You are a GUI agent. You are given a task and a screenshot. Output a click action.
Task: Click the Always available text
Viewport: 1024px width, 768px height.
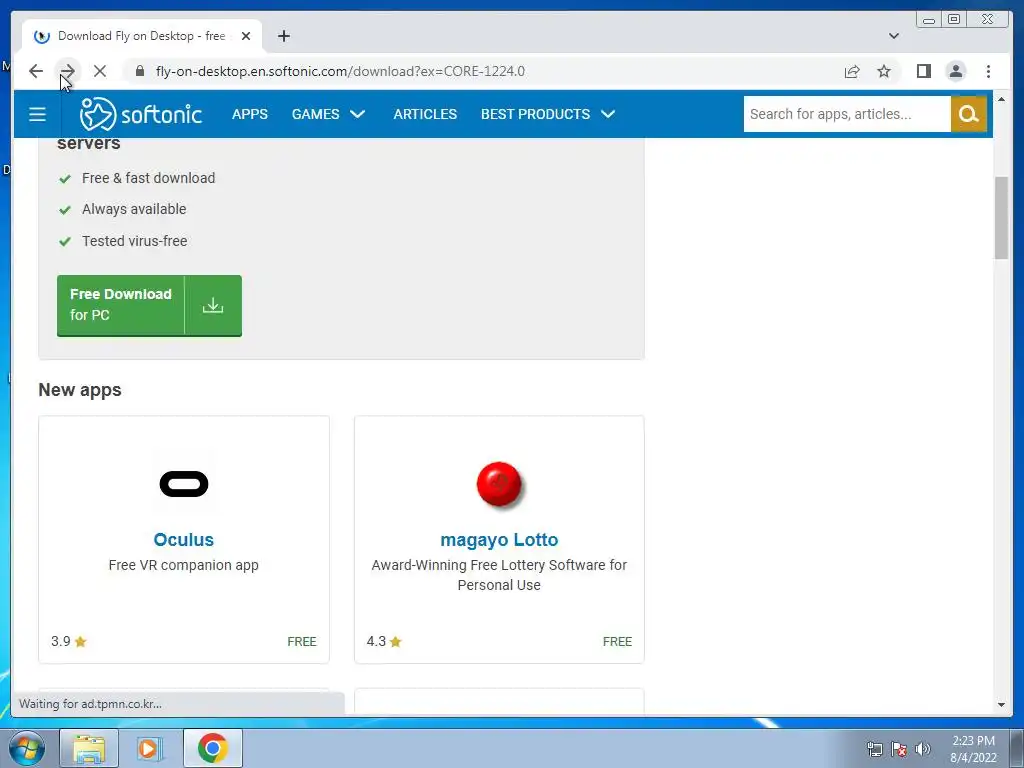pyautogui.click(x=134, y=209)
